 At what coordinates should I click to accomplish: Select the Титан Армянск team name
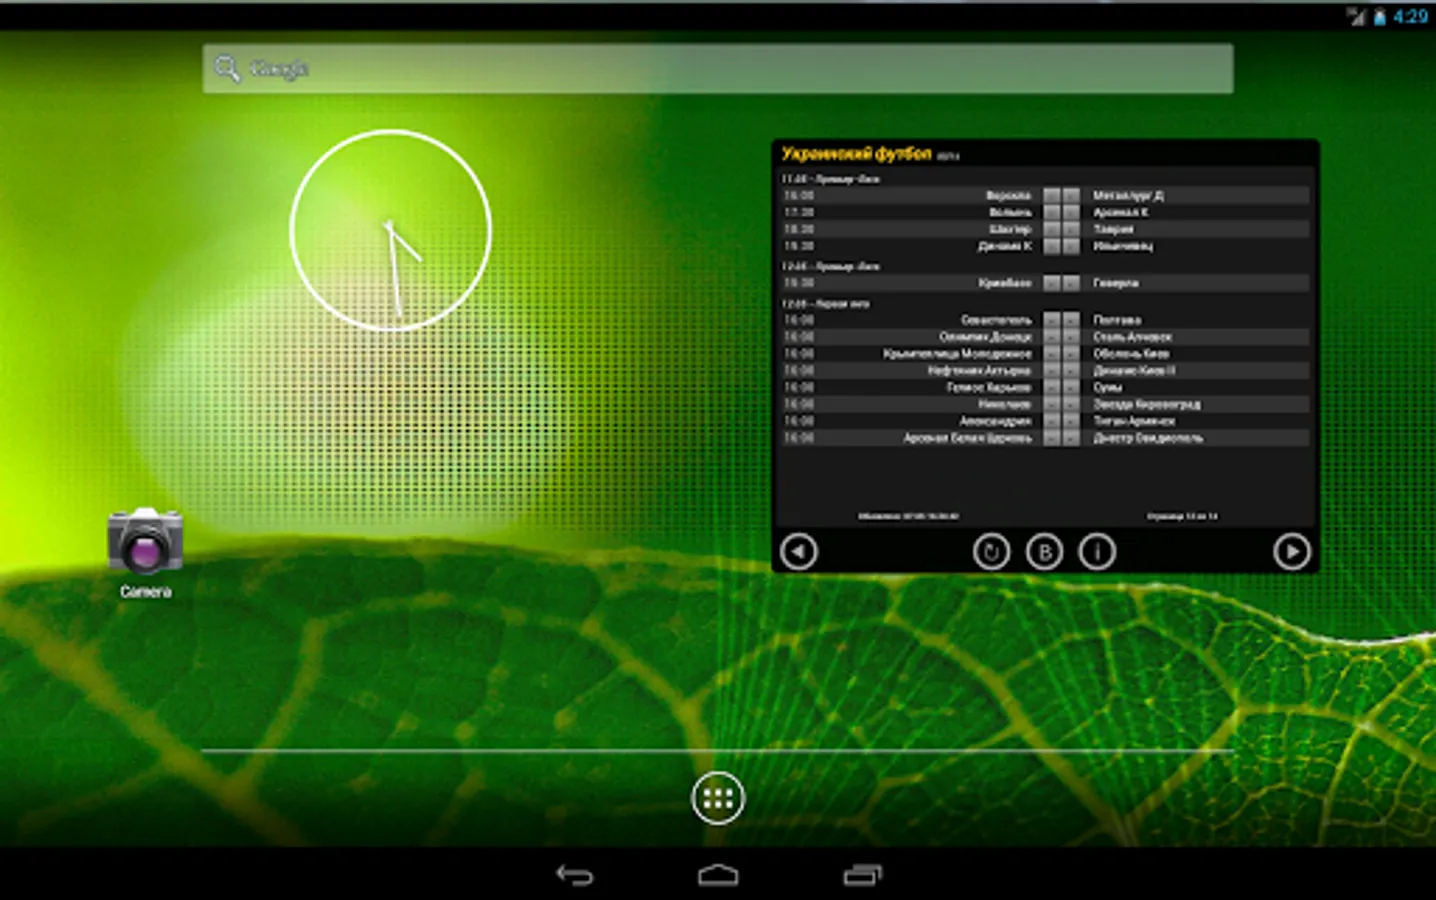click(1134, 421)
